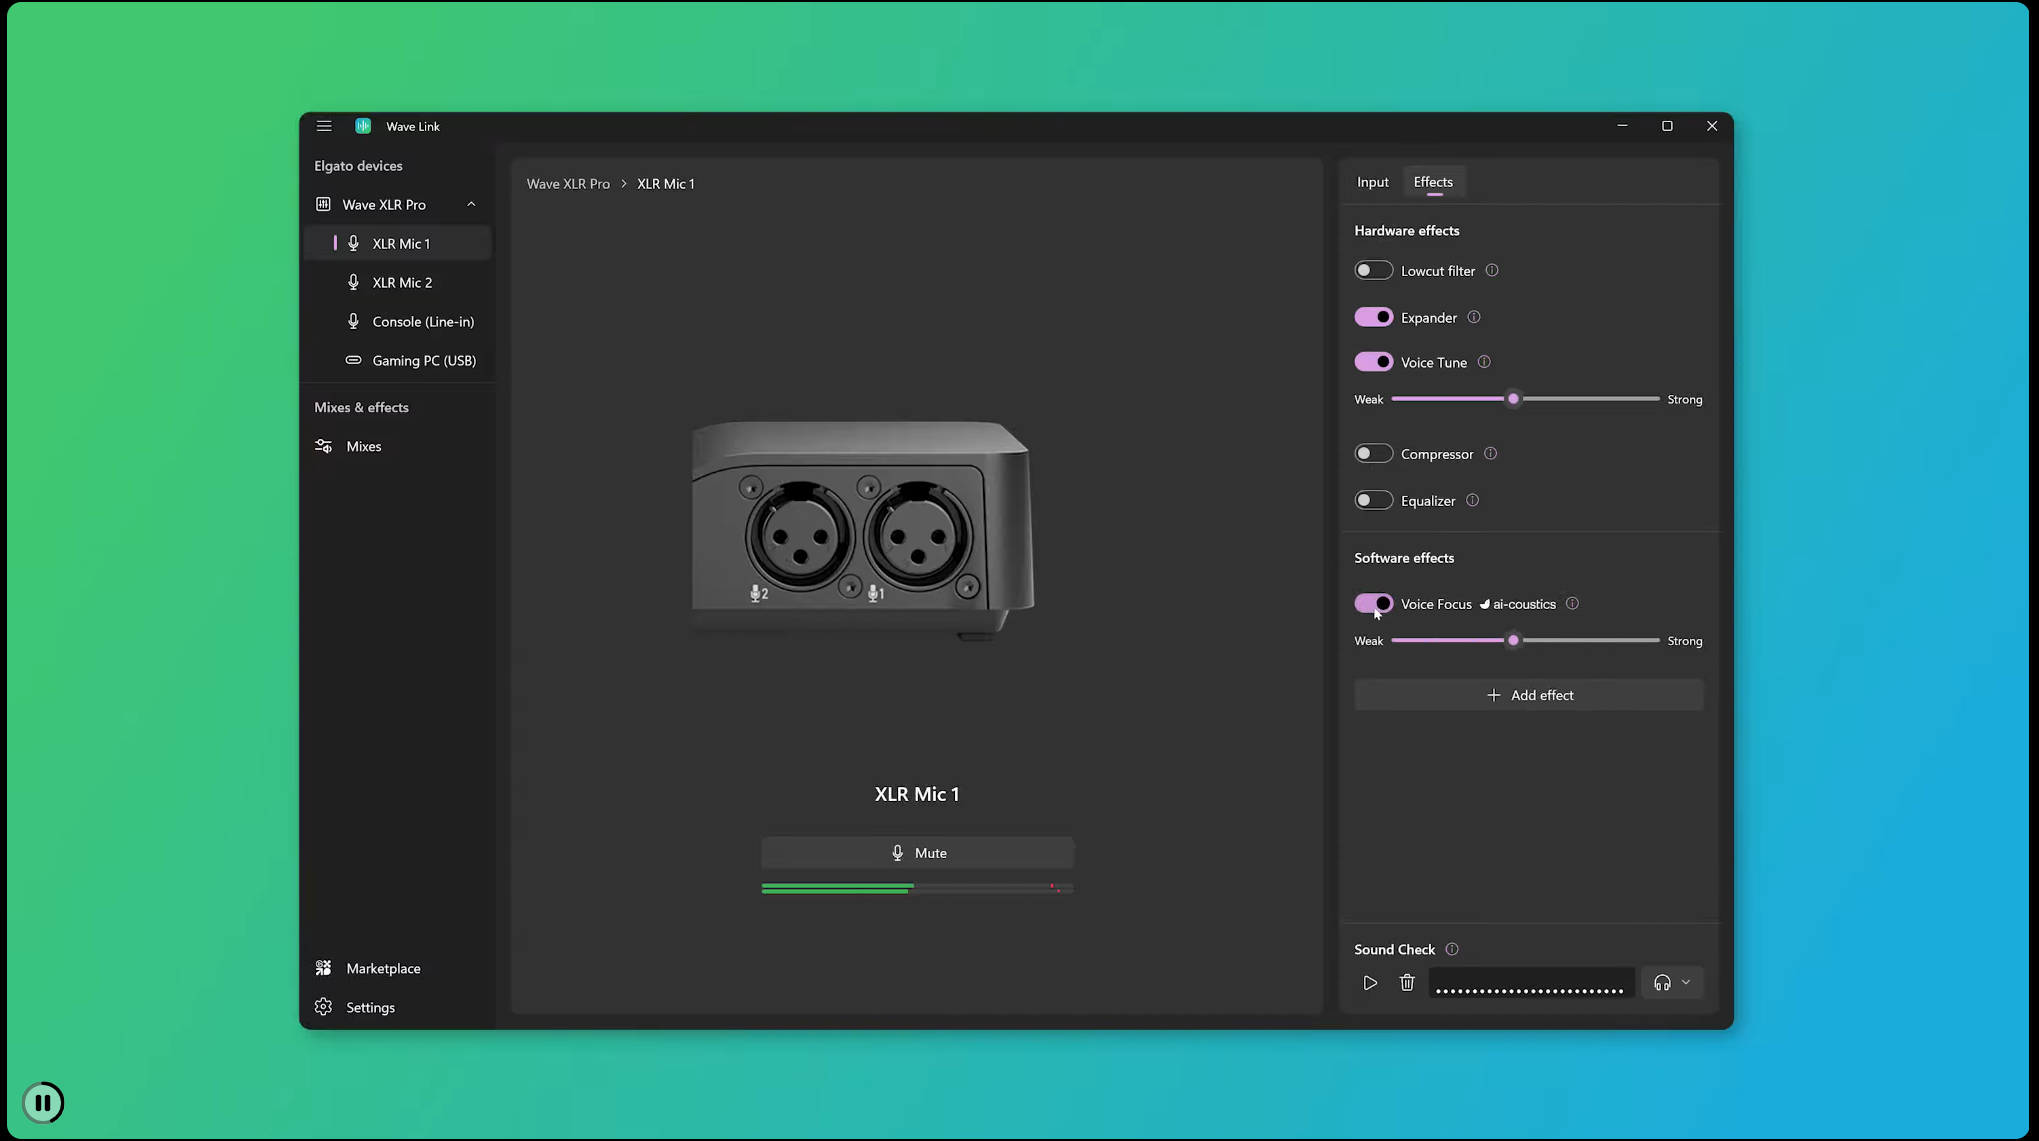Screen dimensions: 2039x1141
Task: Collapse the Wave XLR Pro device list
Action: coord(471,205)
